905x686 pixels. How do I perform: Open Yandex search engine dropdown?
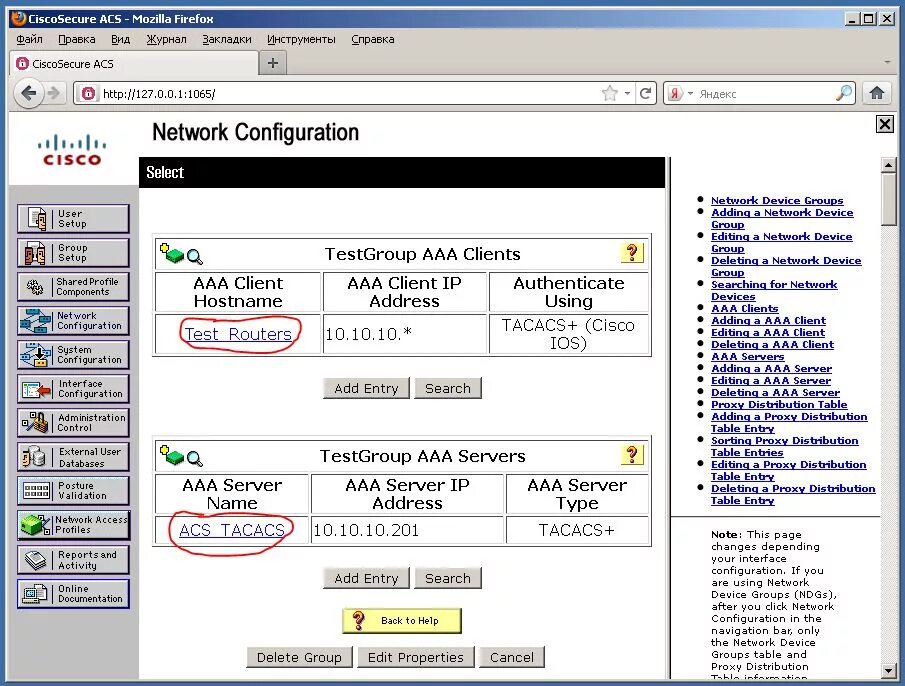coord(690,93)
